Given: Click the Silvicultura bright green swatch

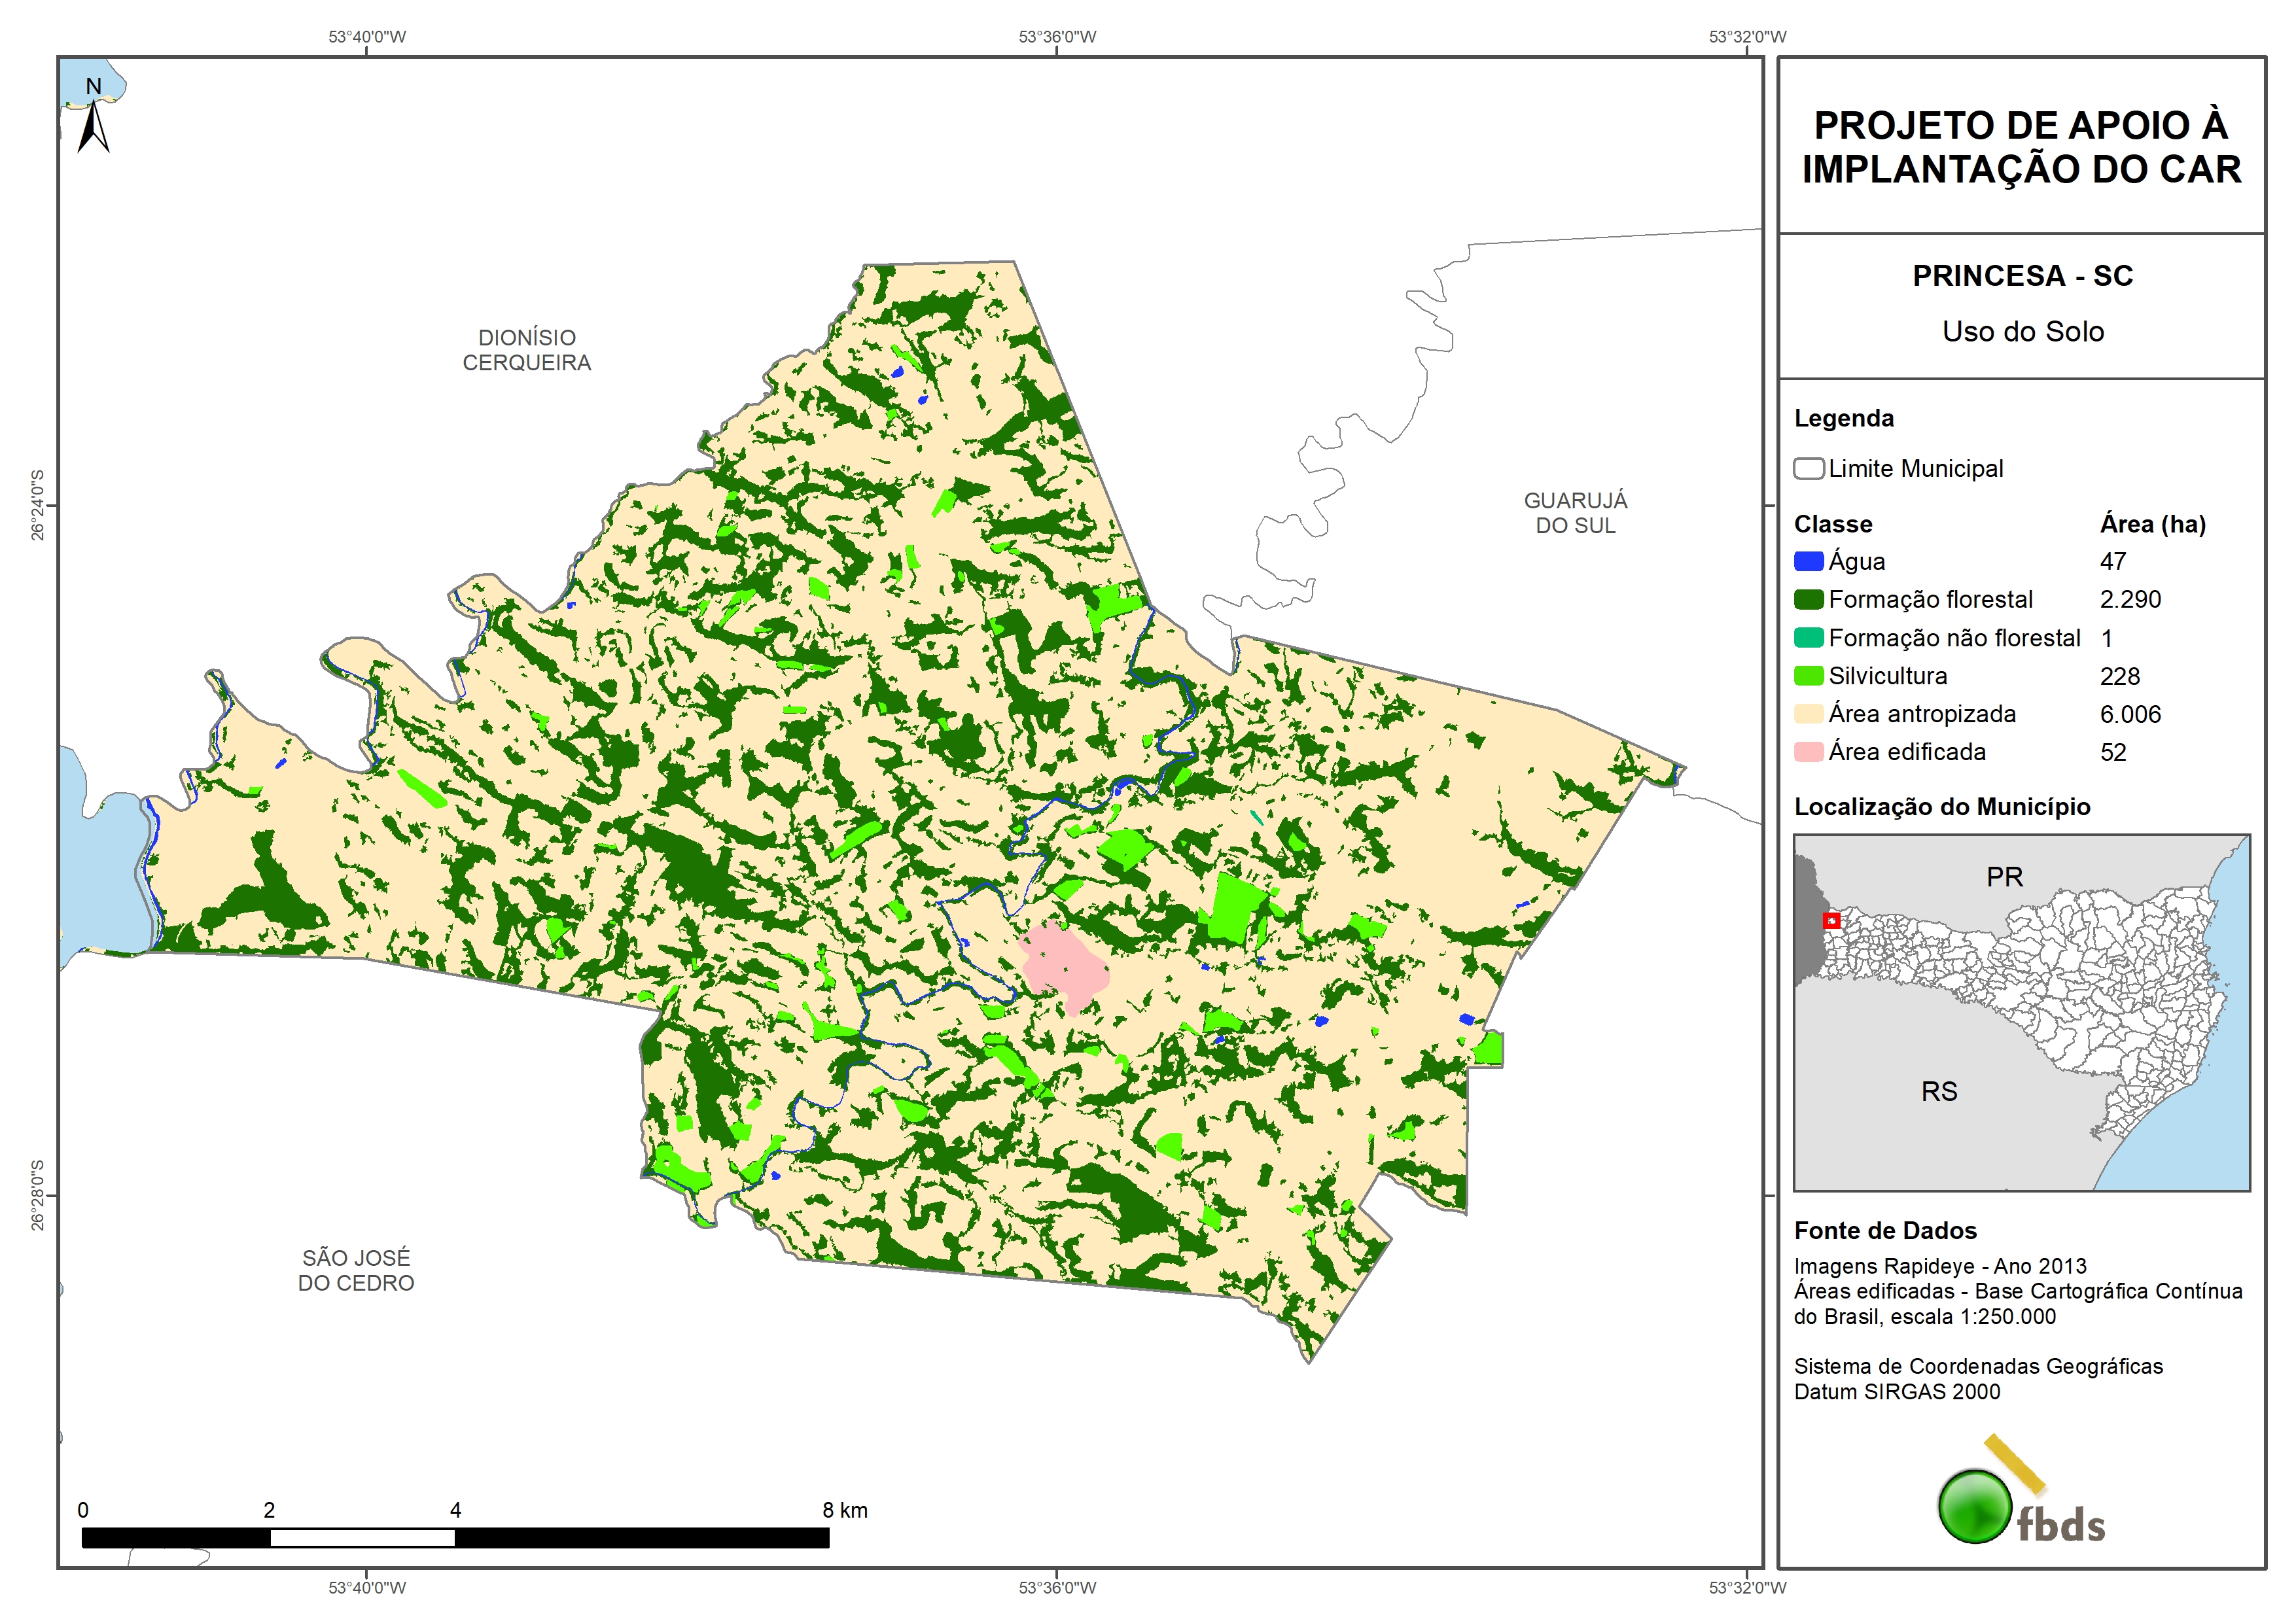Looking at the screenshot, I should tap(1808, 676).
